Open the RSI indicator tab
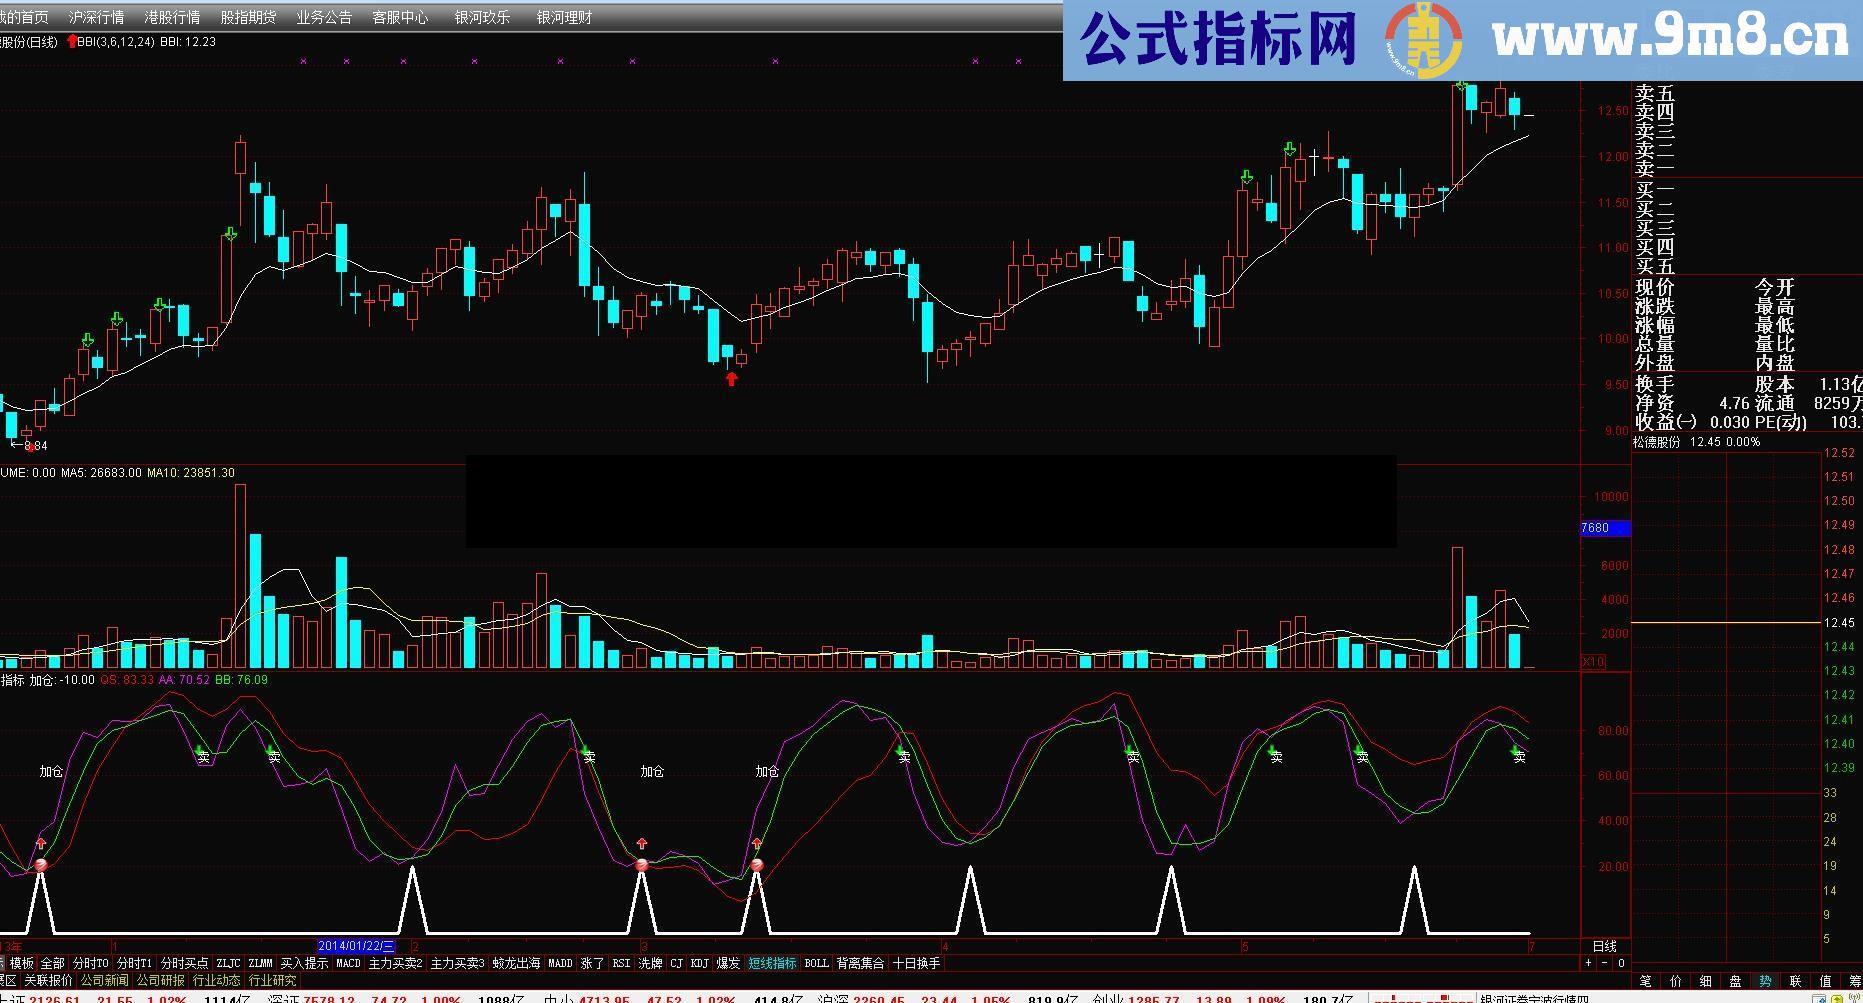Screen dimensions: 1863x1003 [621, 963]
